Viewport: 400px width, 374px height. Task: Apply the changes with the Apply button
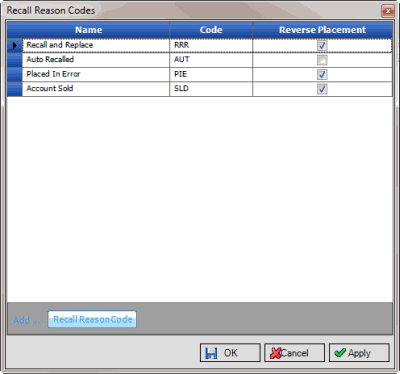coord(359,353)
